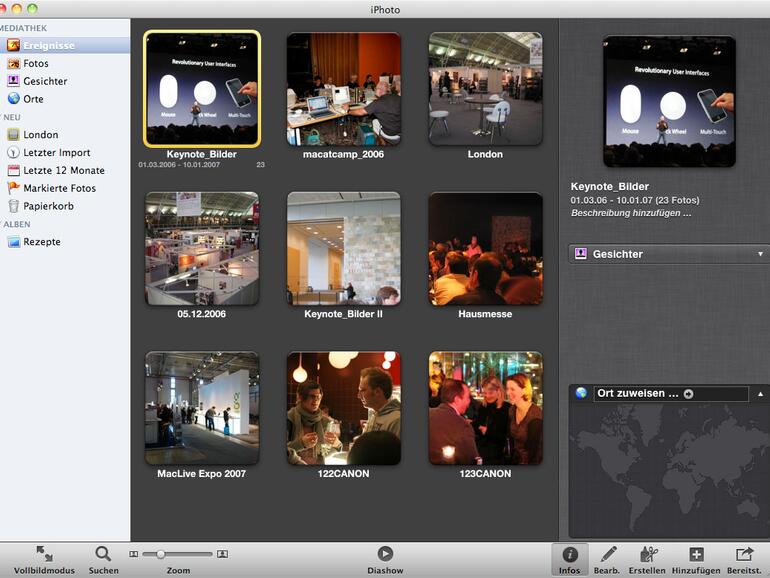Edit the Keynote_Bilder title in info panel
Image resolution: width=770 pixels, height=578 pixels.
pyautogui.click(x=609, y=187)
